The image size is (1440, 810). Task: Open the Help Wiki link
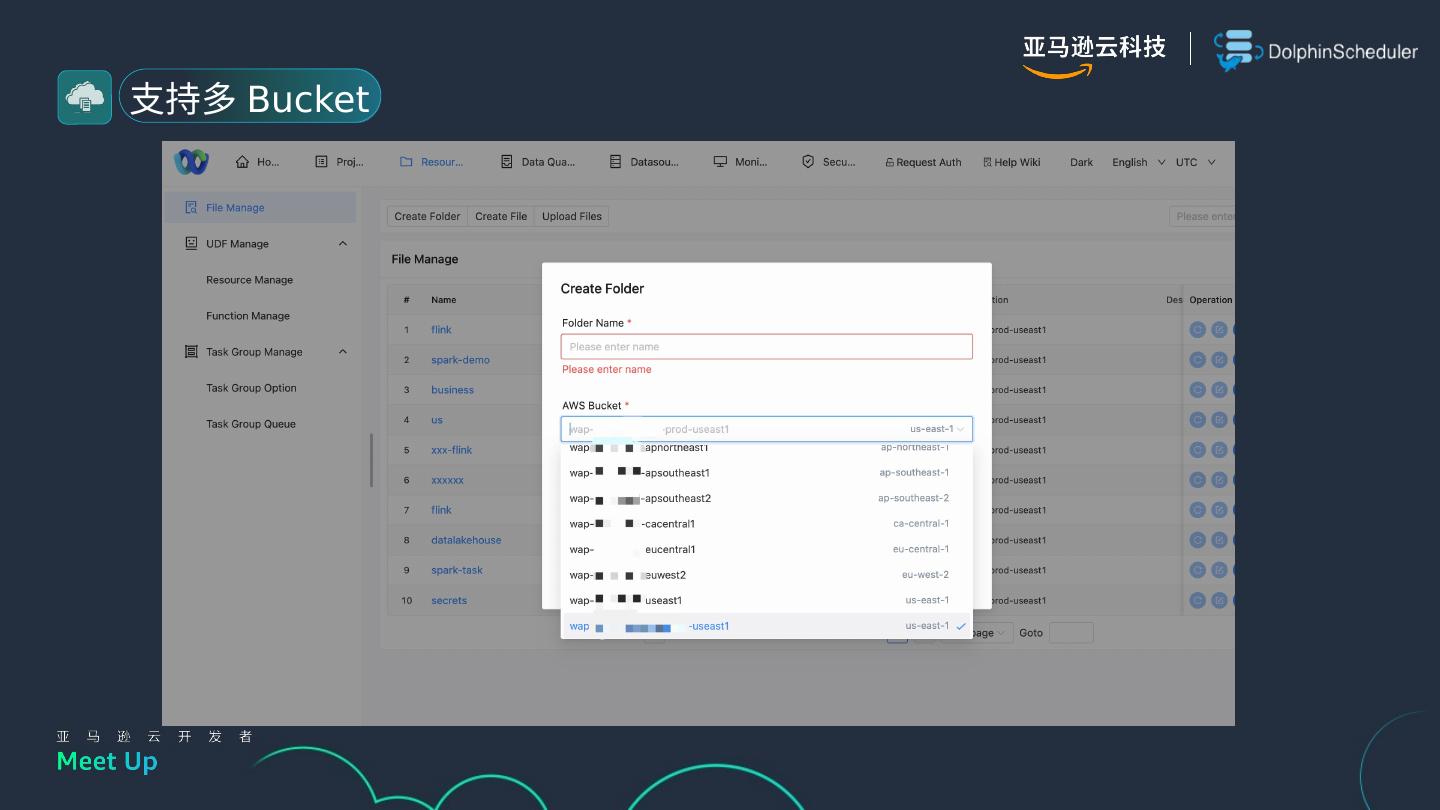[x=1011, y=162]
